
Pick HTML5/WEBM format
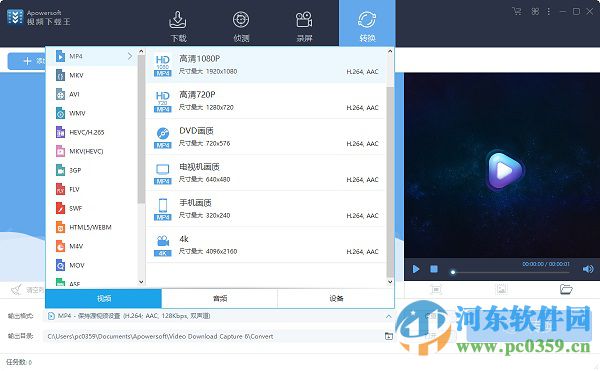pyautogui.click(x=91, y=227)
